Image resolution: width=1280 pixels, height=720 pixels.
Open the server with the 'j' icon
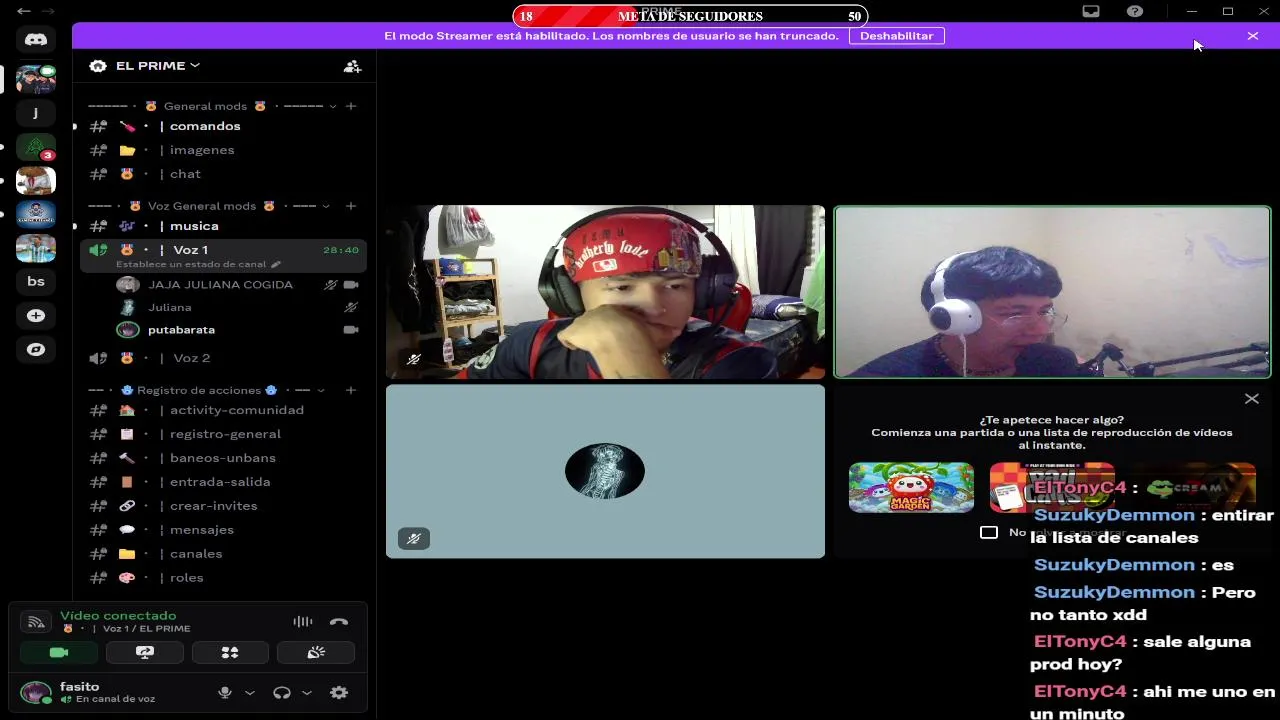tap(36, 113)
